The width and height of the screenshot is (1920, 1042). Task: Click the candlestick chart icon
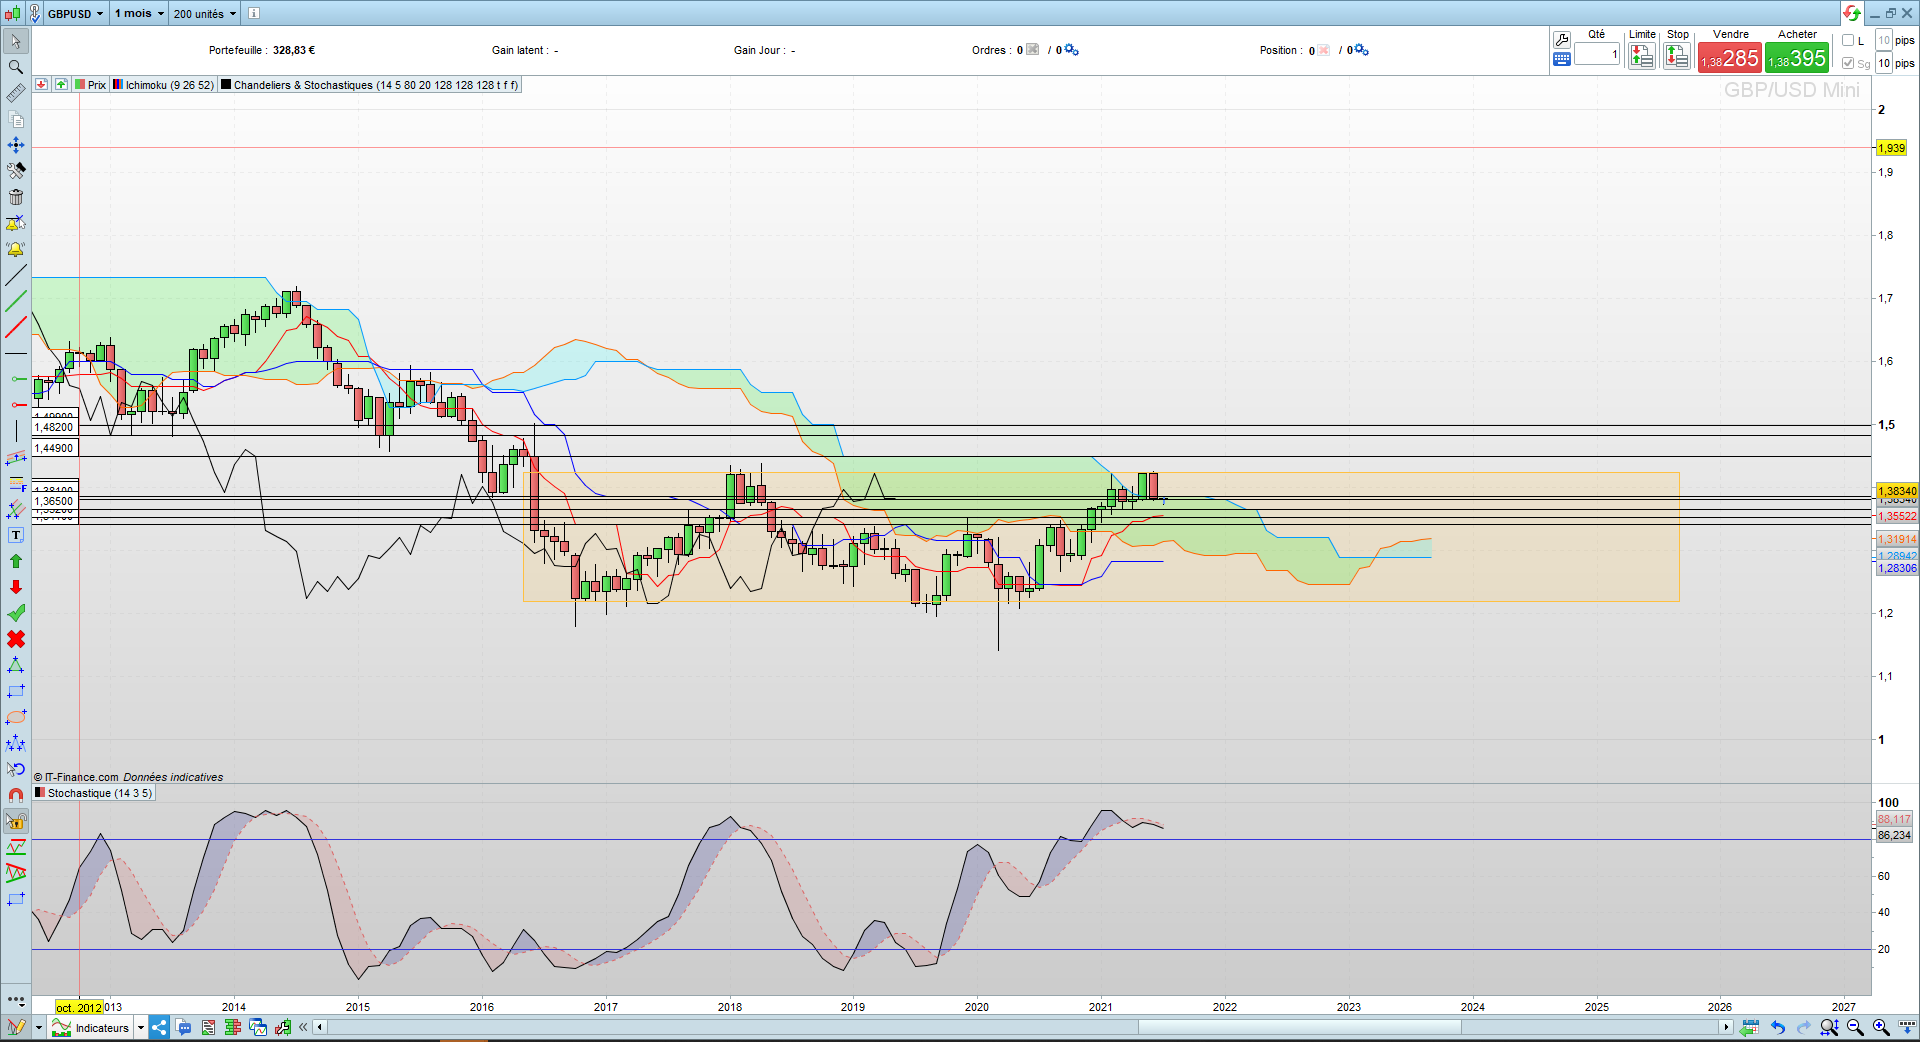(x=12, y=13)
